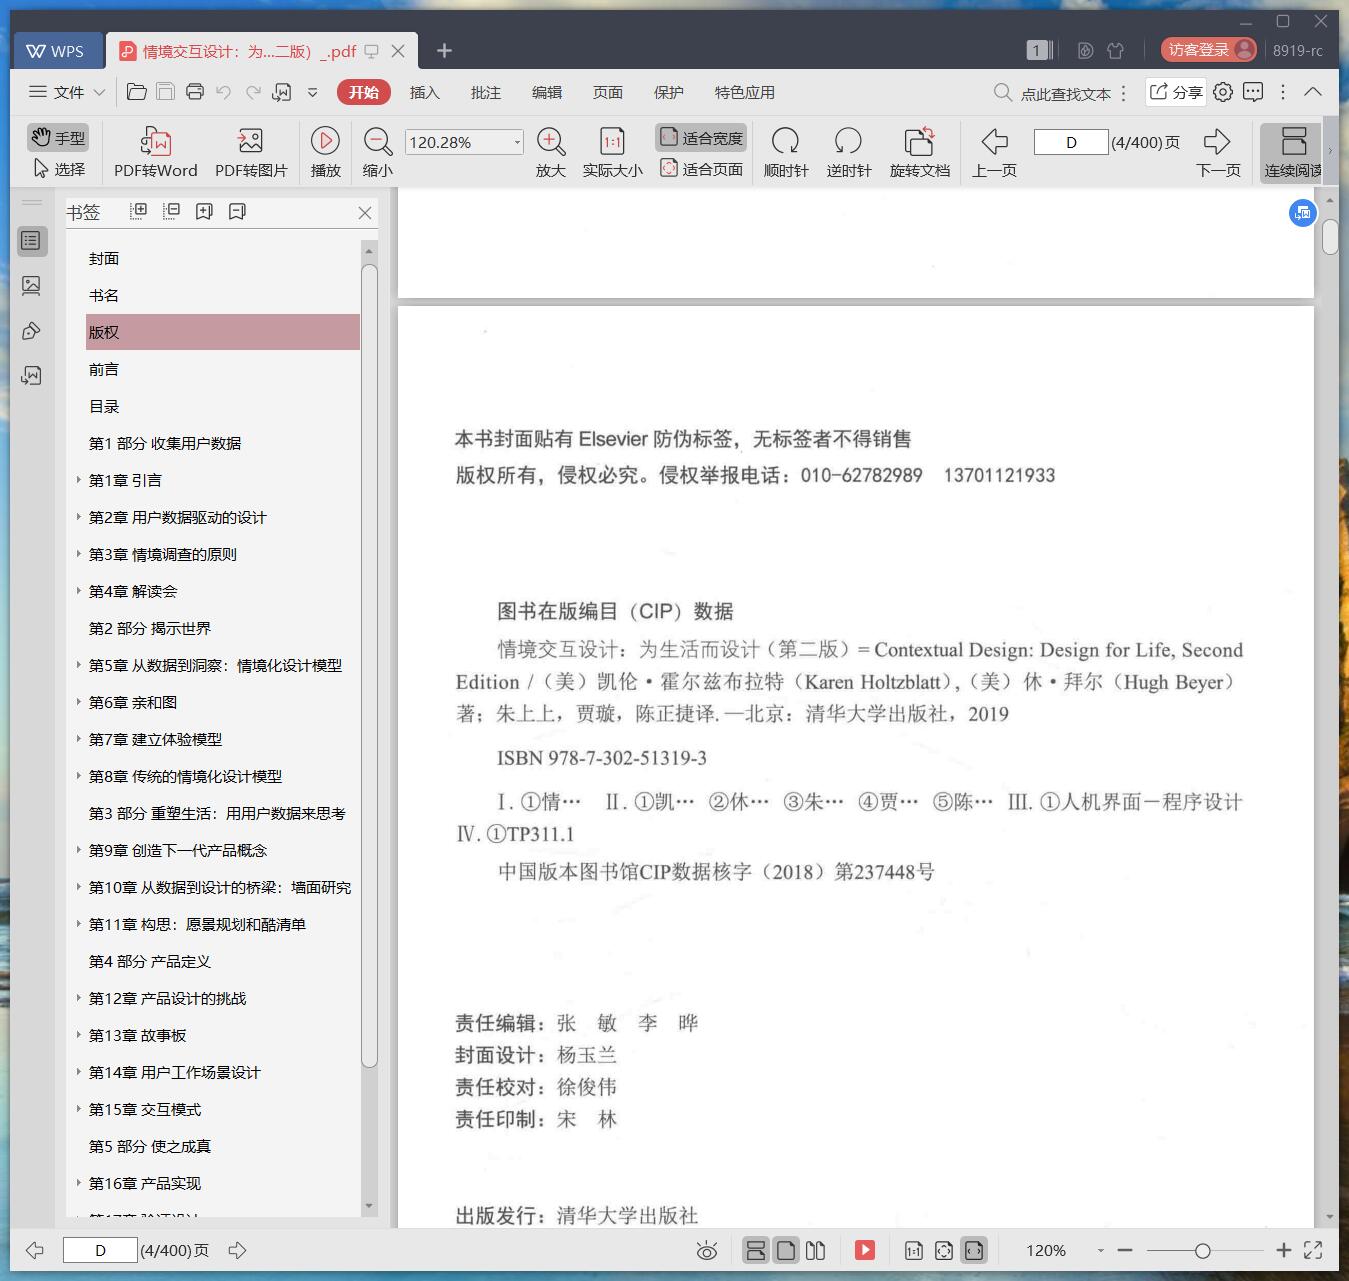Open the comments speech bubble icon
Screen dimensions: 1349x1281
1253,92
